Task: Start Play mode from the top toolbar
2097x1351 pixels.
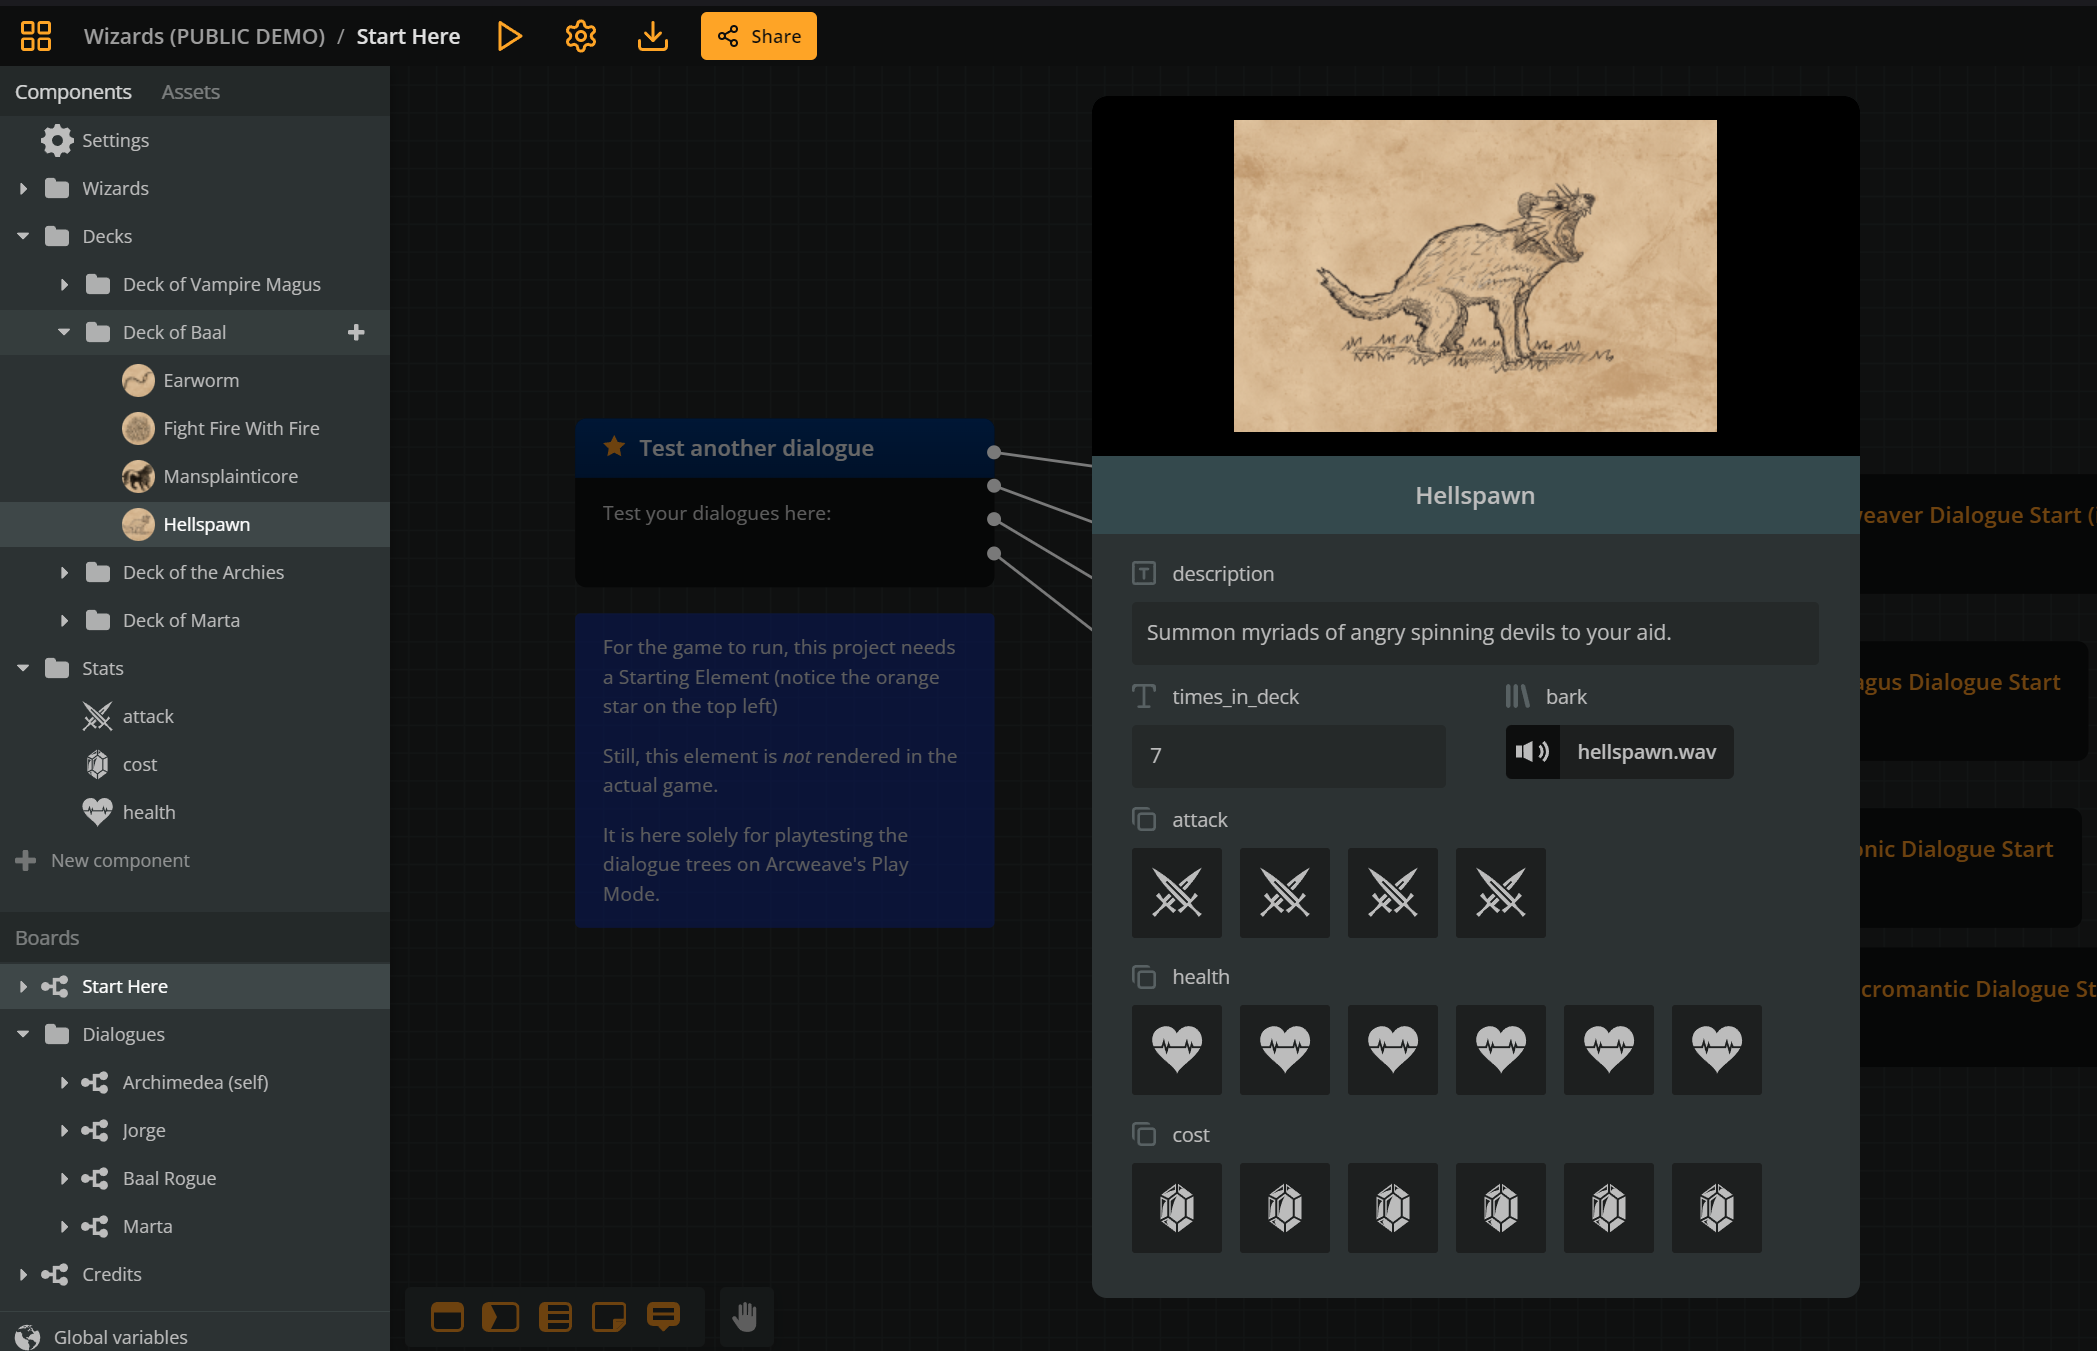Action: click(x=510, y=35)
